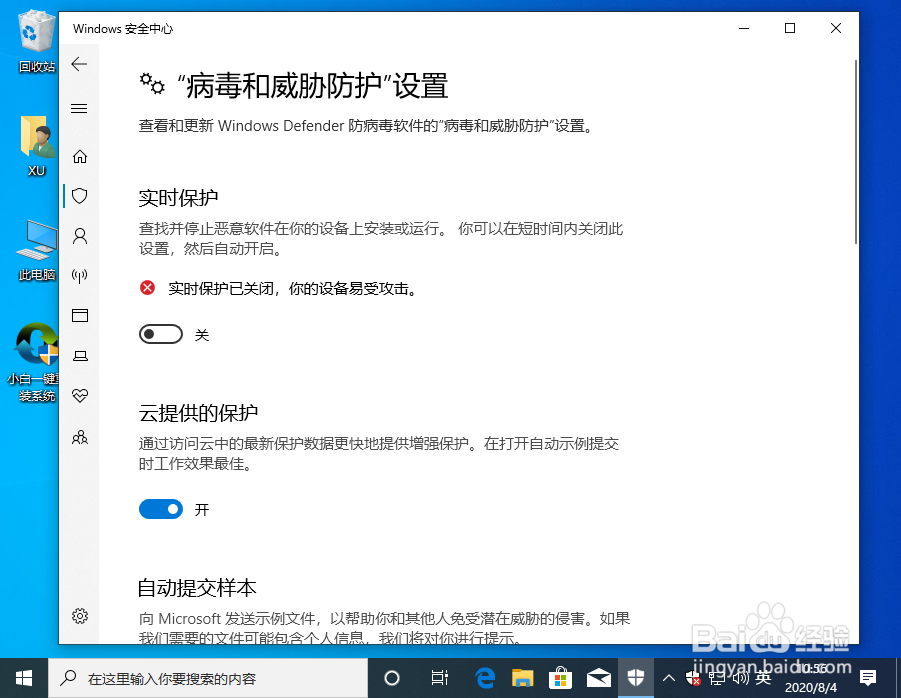Image resolution: width=901 pixels, height=698 pixels.
Task: Open Cortana from the taskbar
Action: point(392,678)
